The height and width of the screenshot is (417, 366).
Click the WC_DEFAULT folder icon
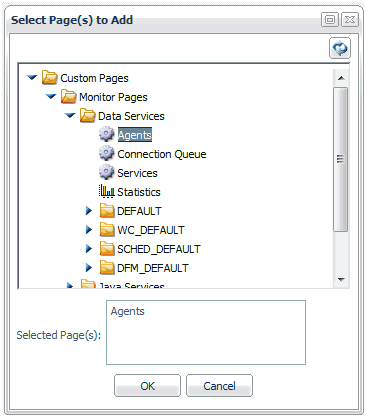point(107,230)
